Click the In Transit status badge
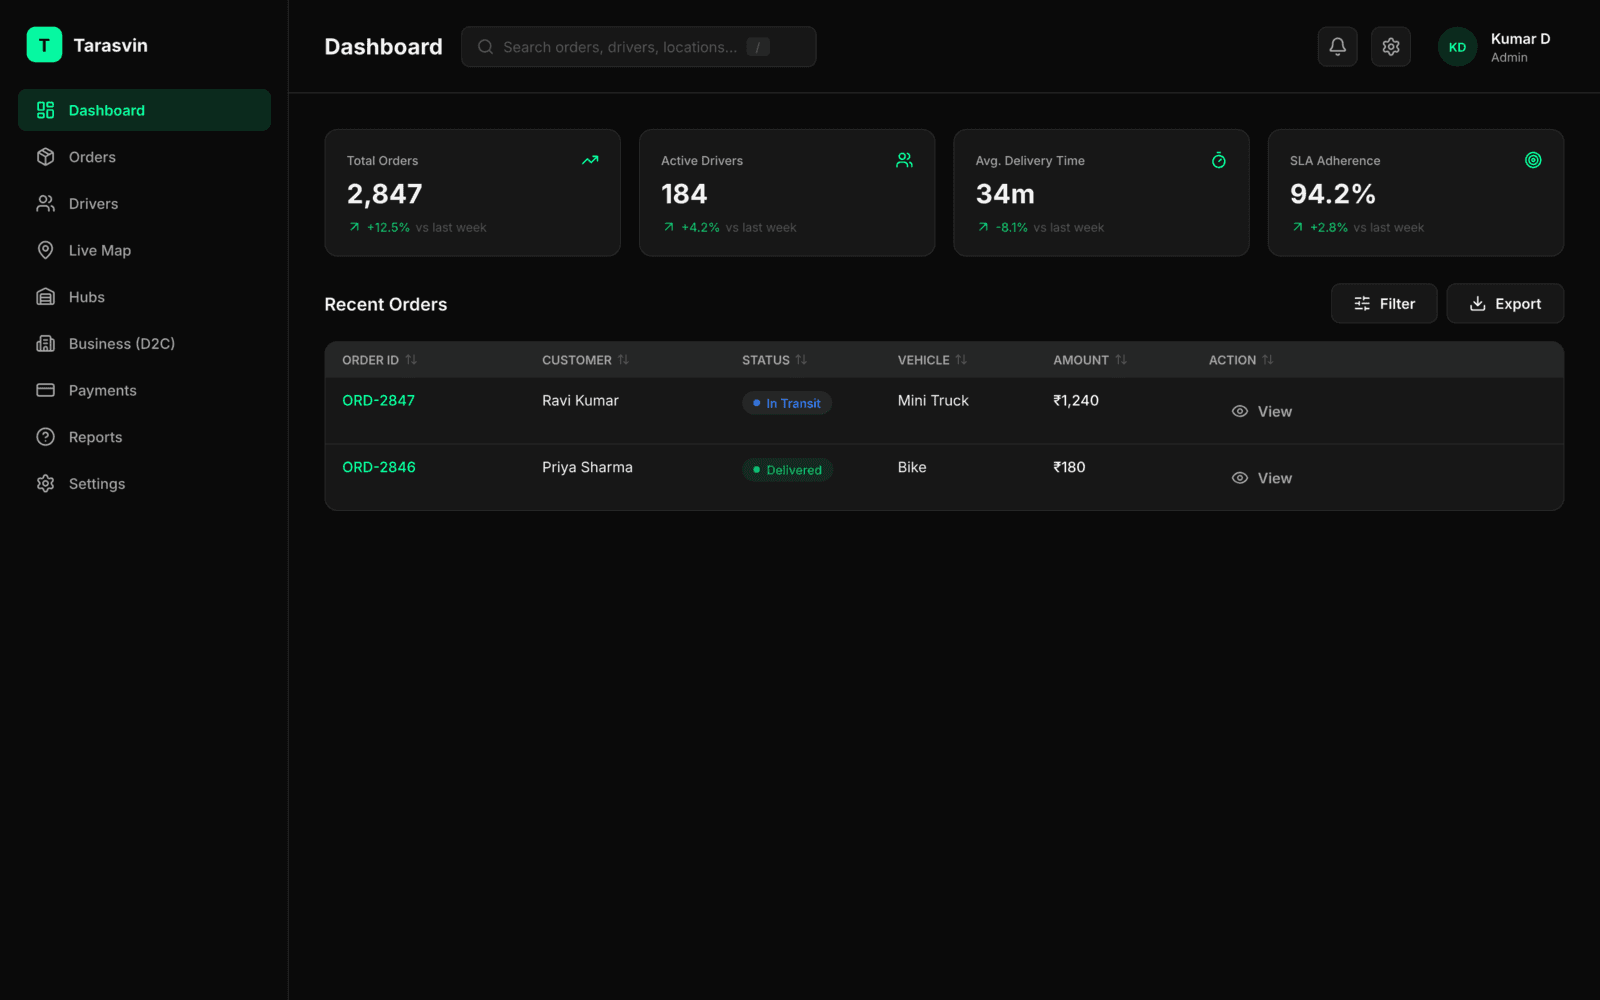Viewport: 1600px width, 1000px height. [x=787, y=403]
